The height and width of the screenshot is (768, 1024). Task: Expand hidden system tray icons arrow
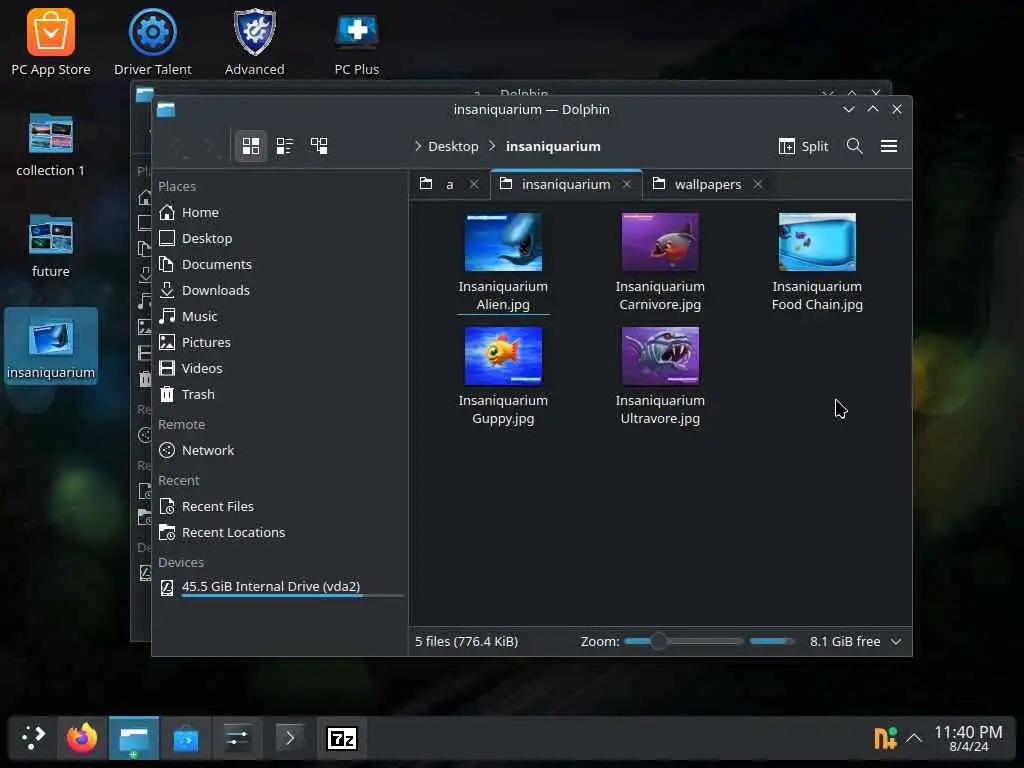914,739
